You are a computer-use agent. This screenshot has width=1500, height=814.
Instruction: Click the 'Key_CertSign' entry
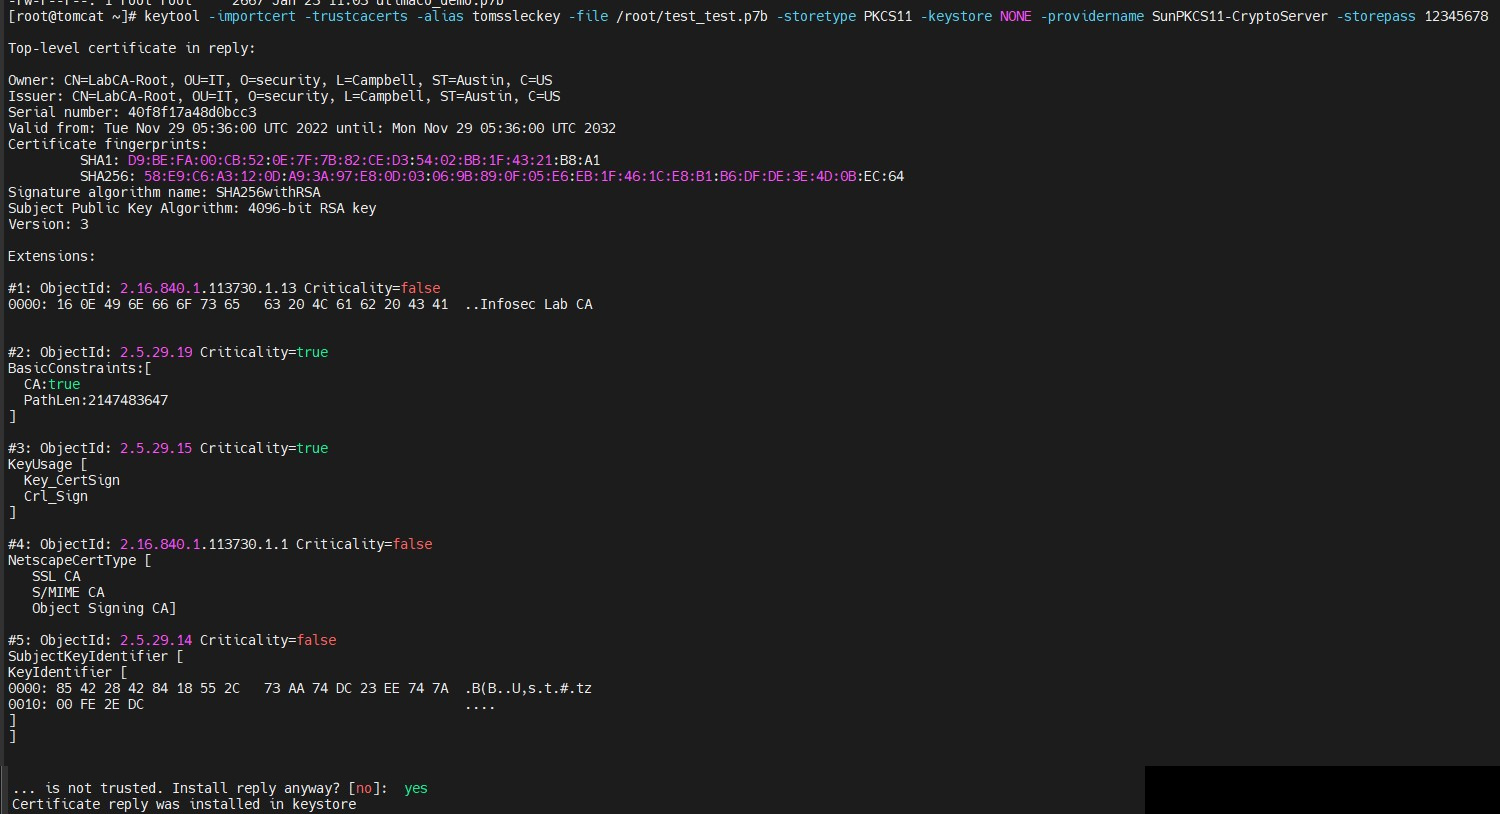tap(72, 480)
